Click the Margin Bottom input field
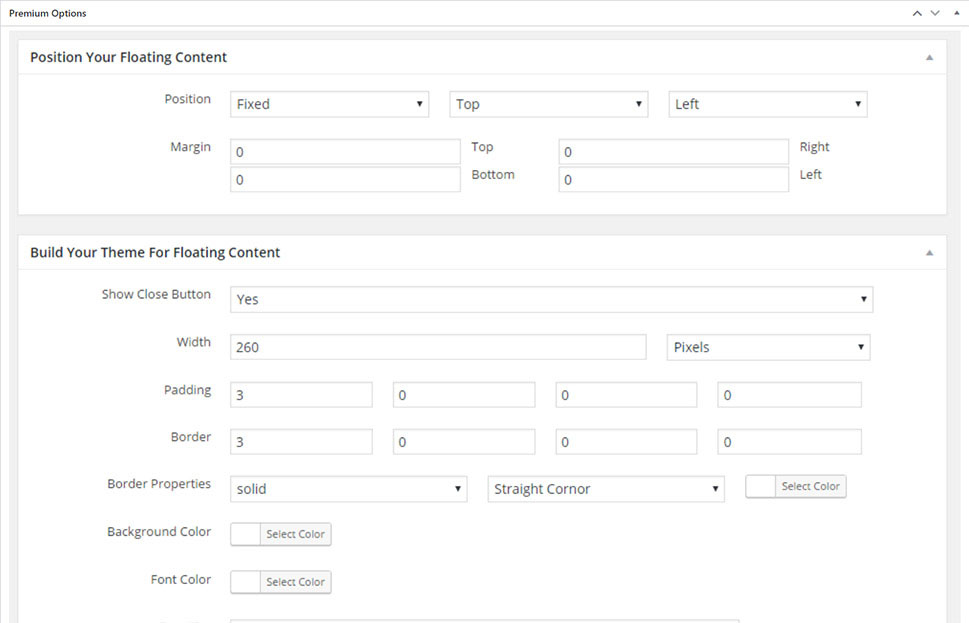The width and height of the screenshot is (969, 623). point(345,179)
